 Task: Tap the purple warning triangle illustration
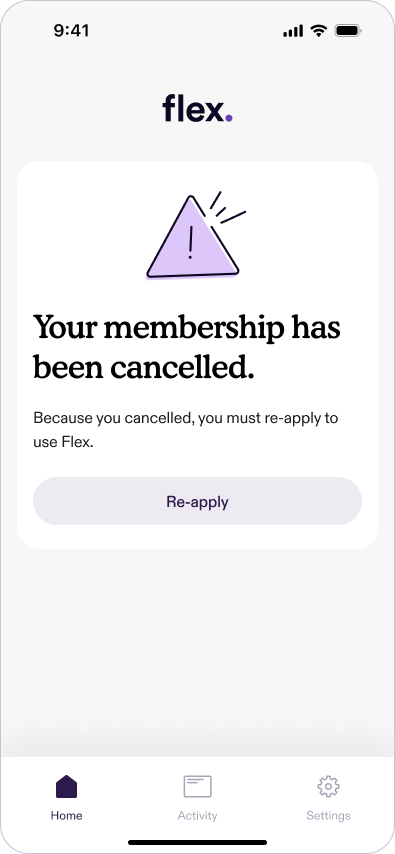pos(192,237)
